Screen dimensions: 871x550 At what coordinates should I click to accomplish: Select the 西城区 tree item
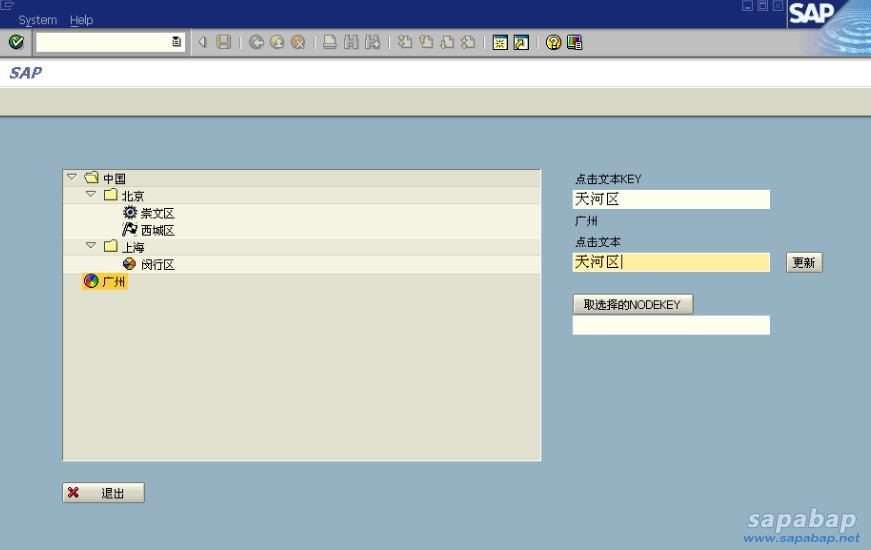pos(158,230)
